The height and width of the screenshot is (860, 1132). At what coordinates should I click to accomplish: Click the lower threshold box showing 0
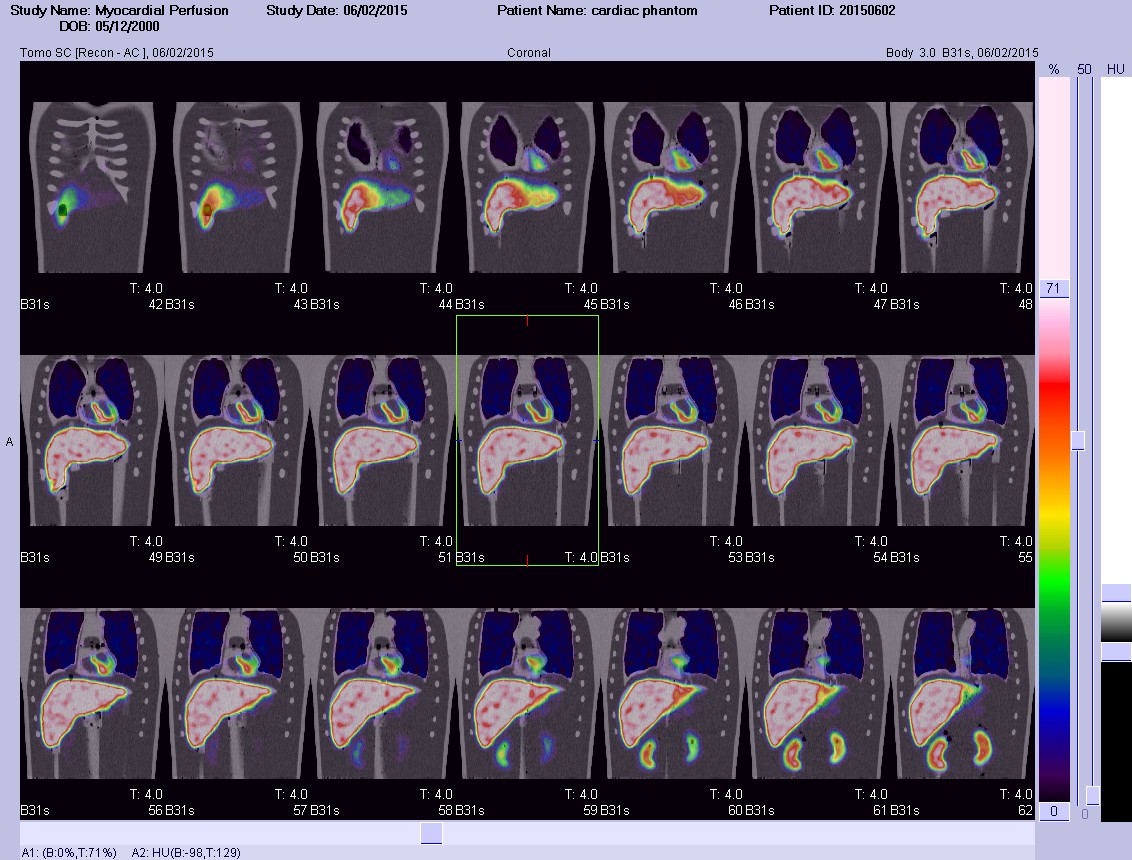(x=1053, y=811)
